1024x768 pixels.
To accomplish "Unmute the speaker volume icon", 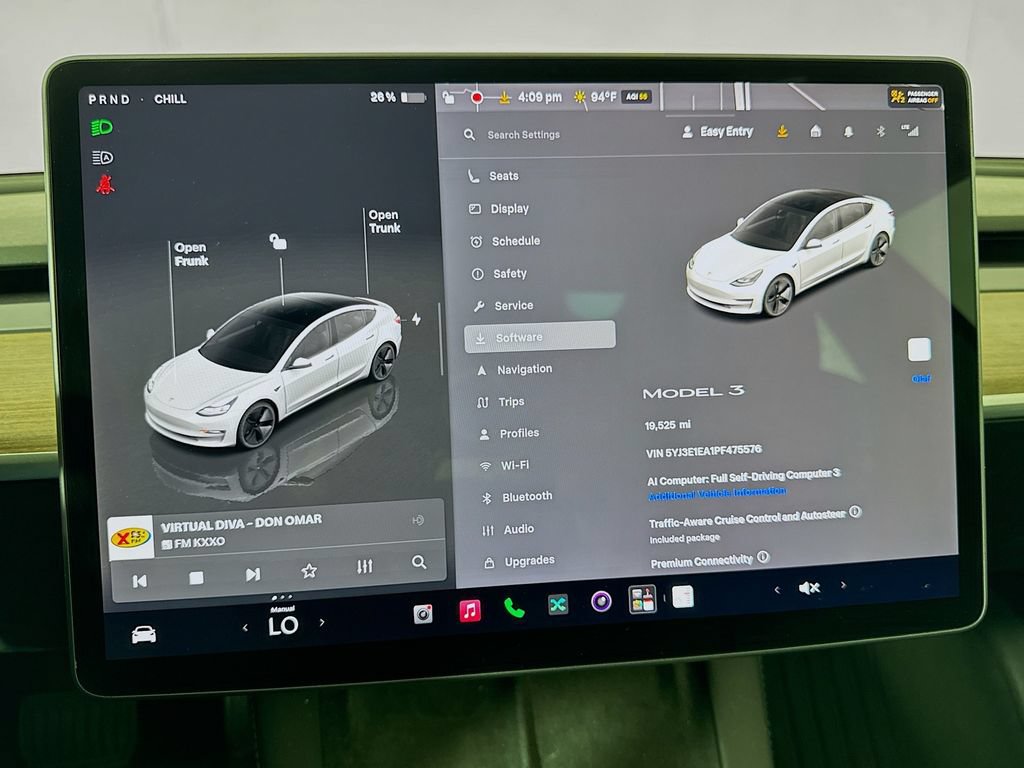I will (x=810, y=588).
